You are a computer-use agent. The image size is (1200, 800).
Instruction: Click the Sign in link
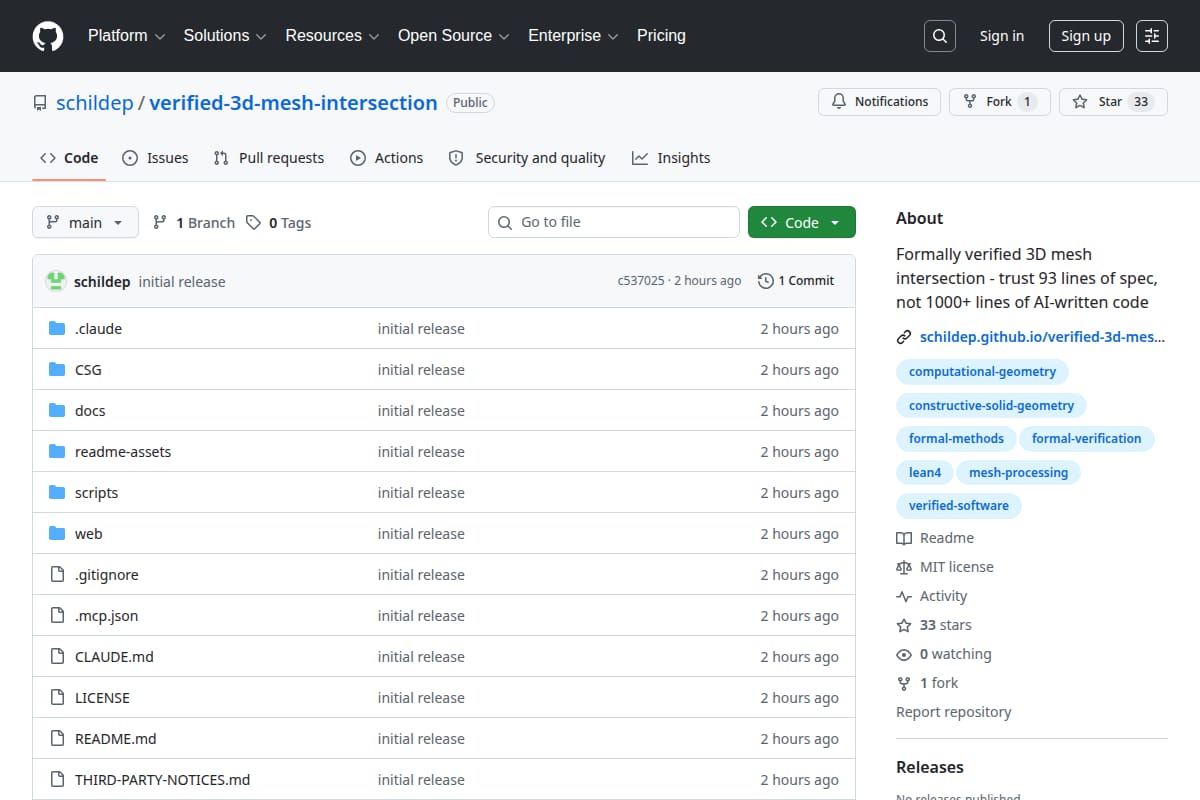pos(1001,36)
